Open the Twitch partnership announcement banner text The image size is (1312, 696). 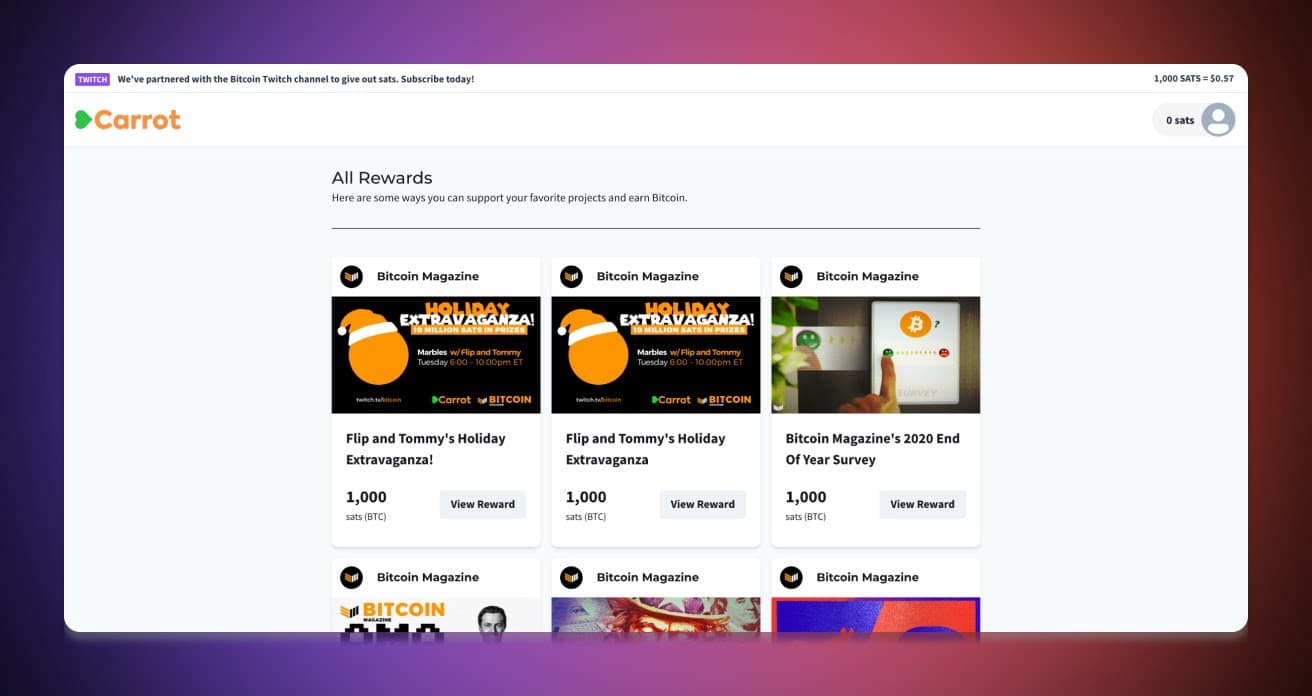(x=296, y=79)
